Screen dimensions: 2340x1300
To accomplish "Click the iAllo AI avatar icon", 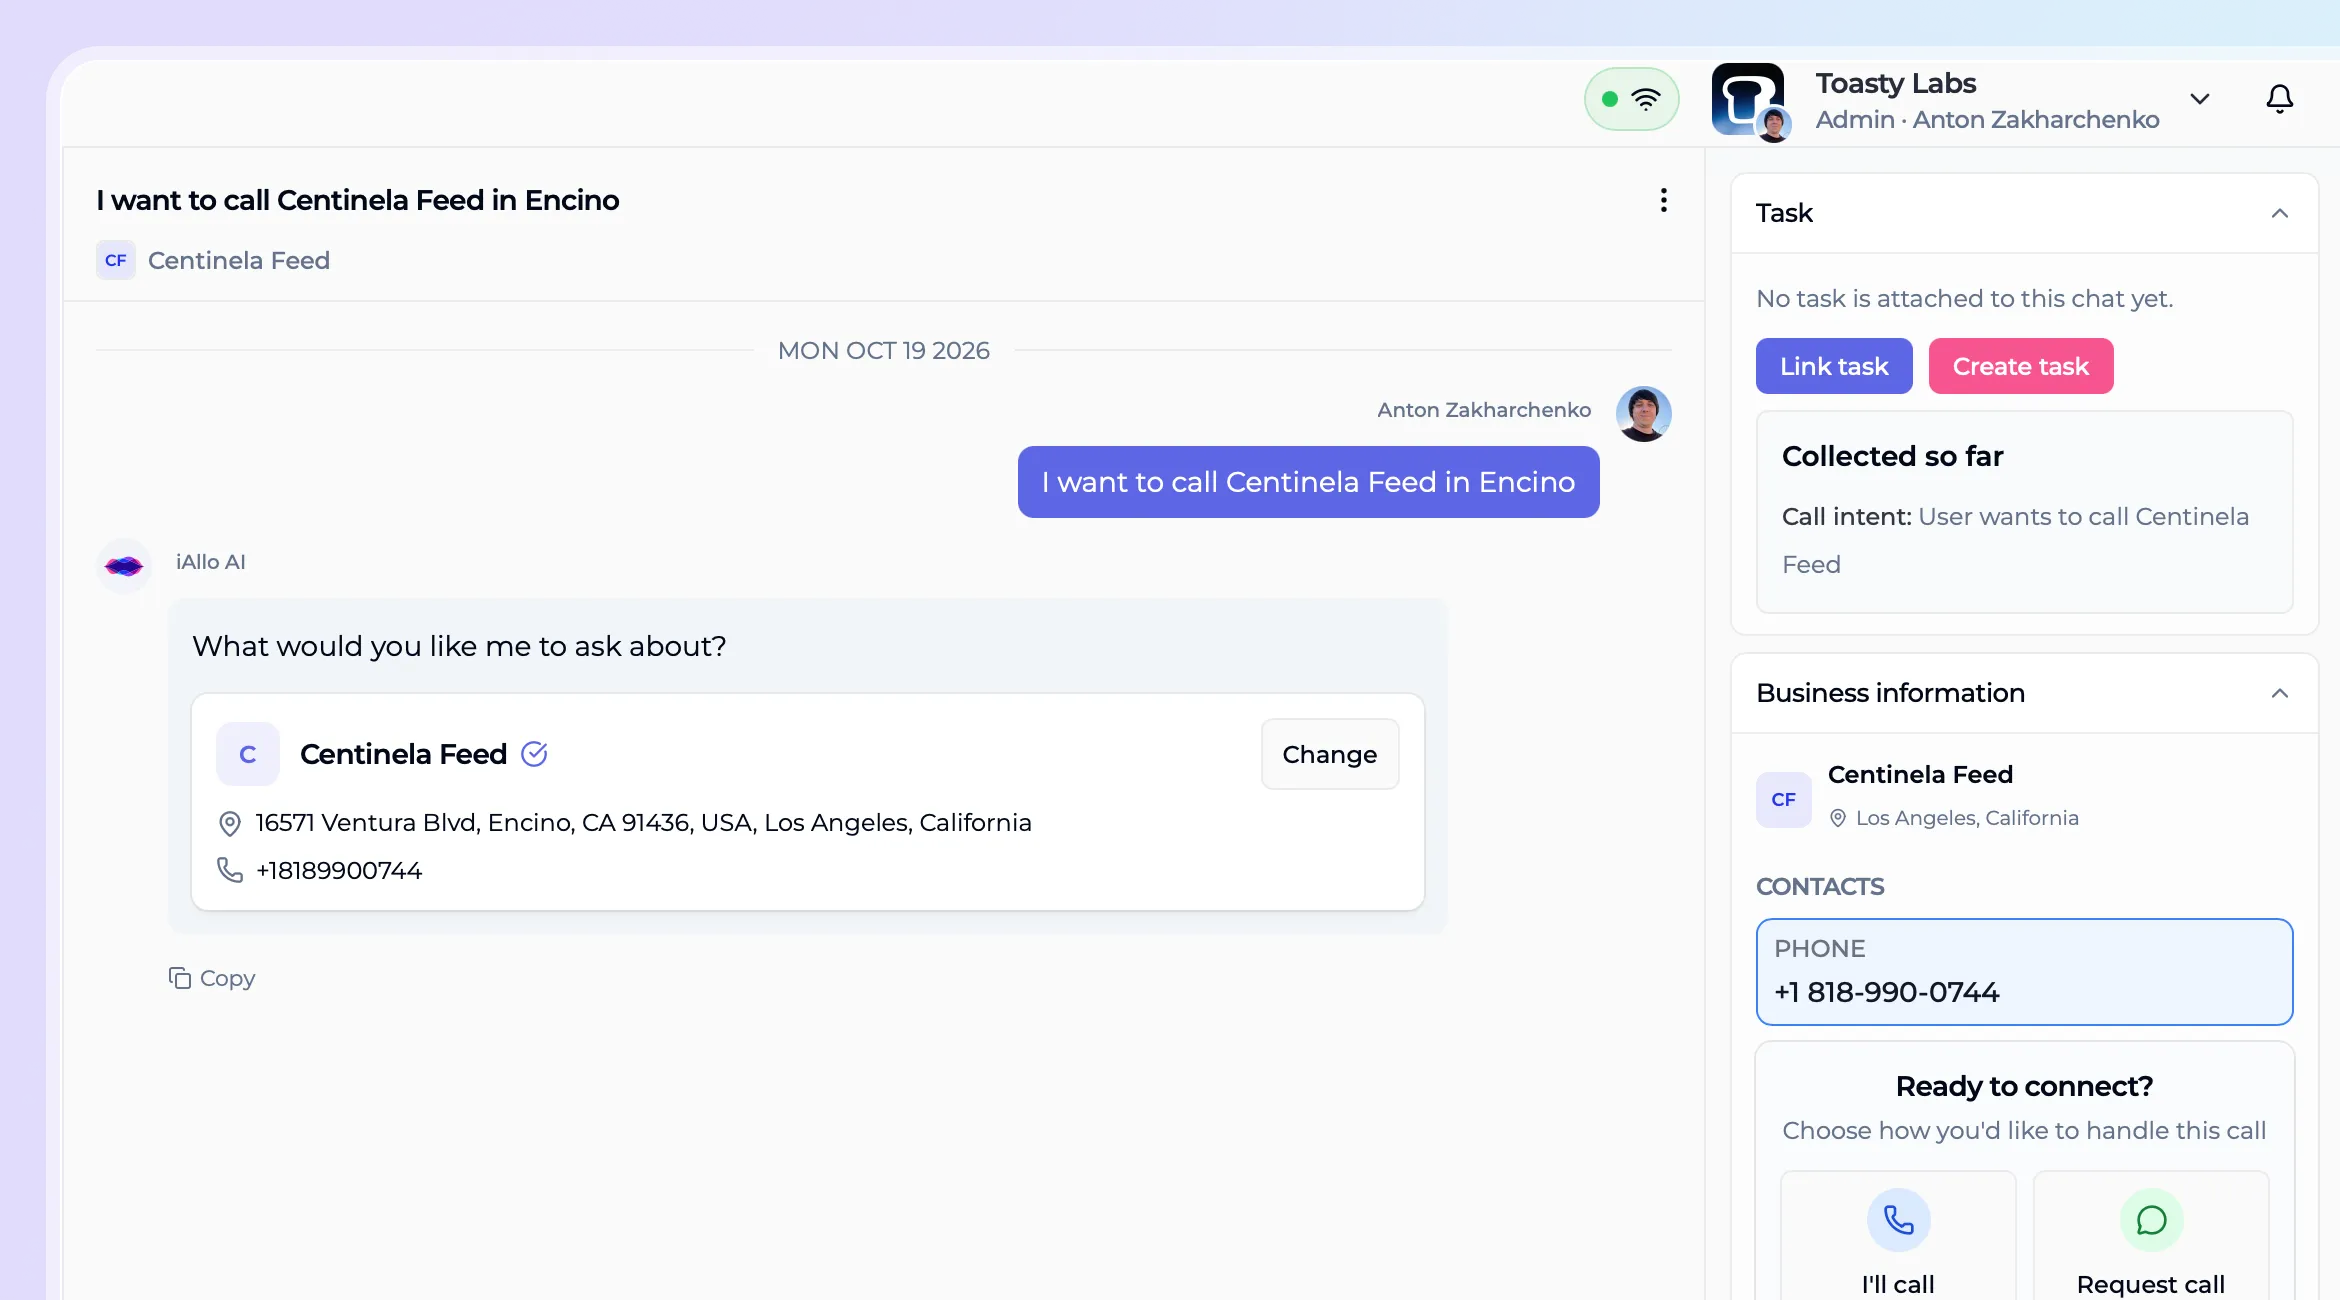I will [124, 567].
